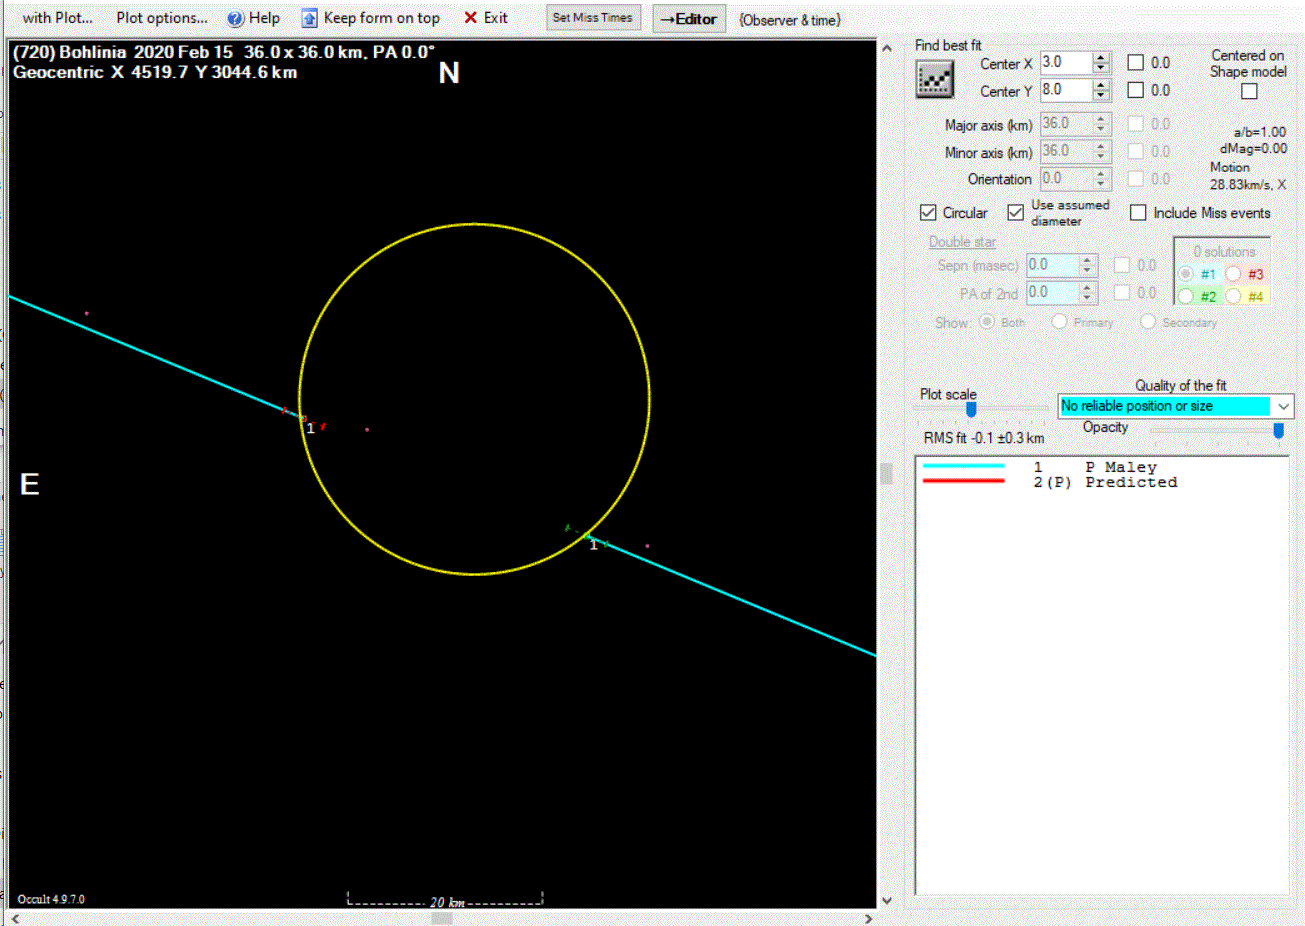Screen dimensions: 1305x926
Task: Choose Exit in the menu bar
Action: [x=495, y=18]
